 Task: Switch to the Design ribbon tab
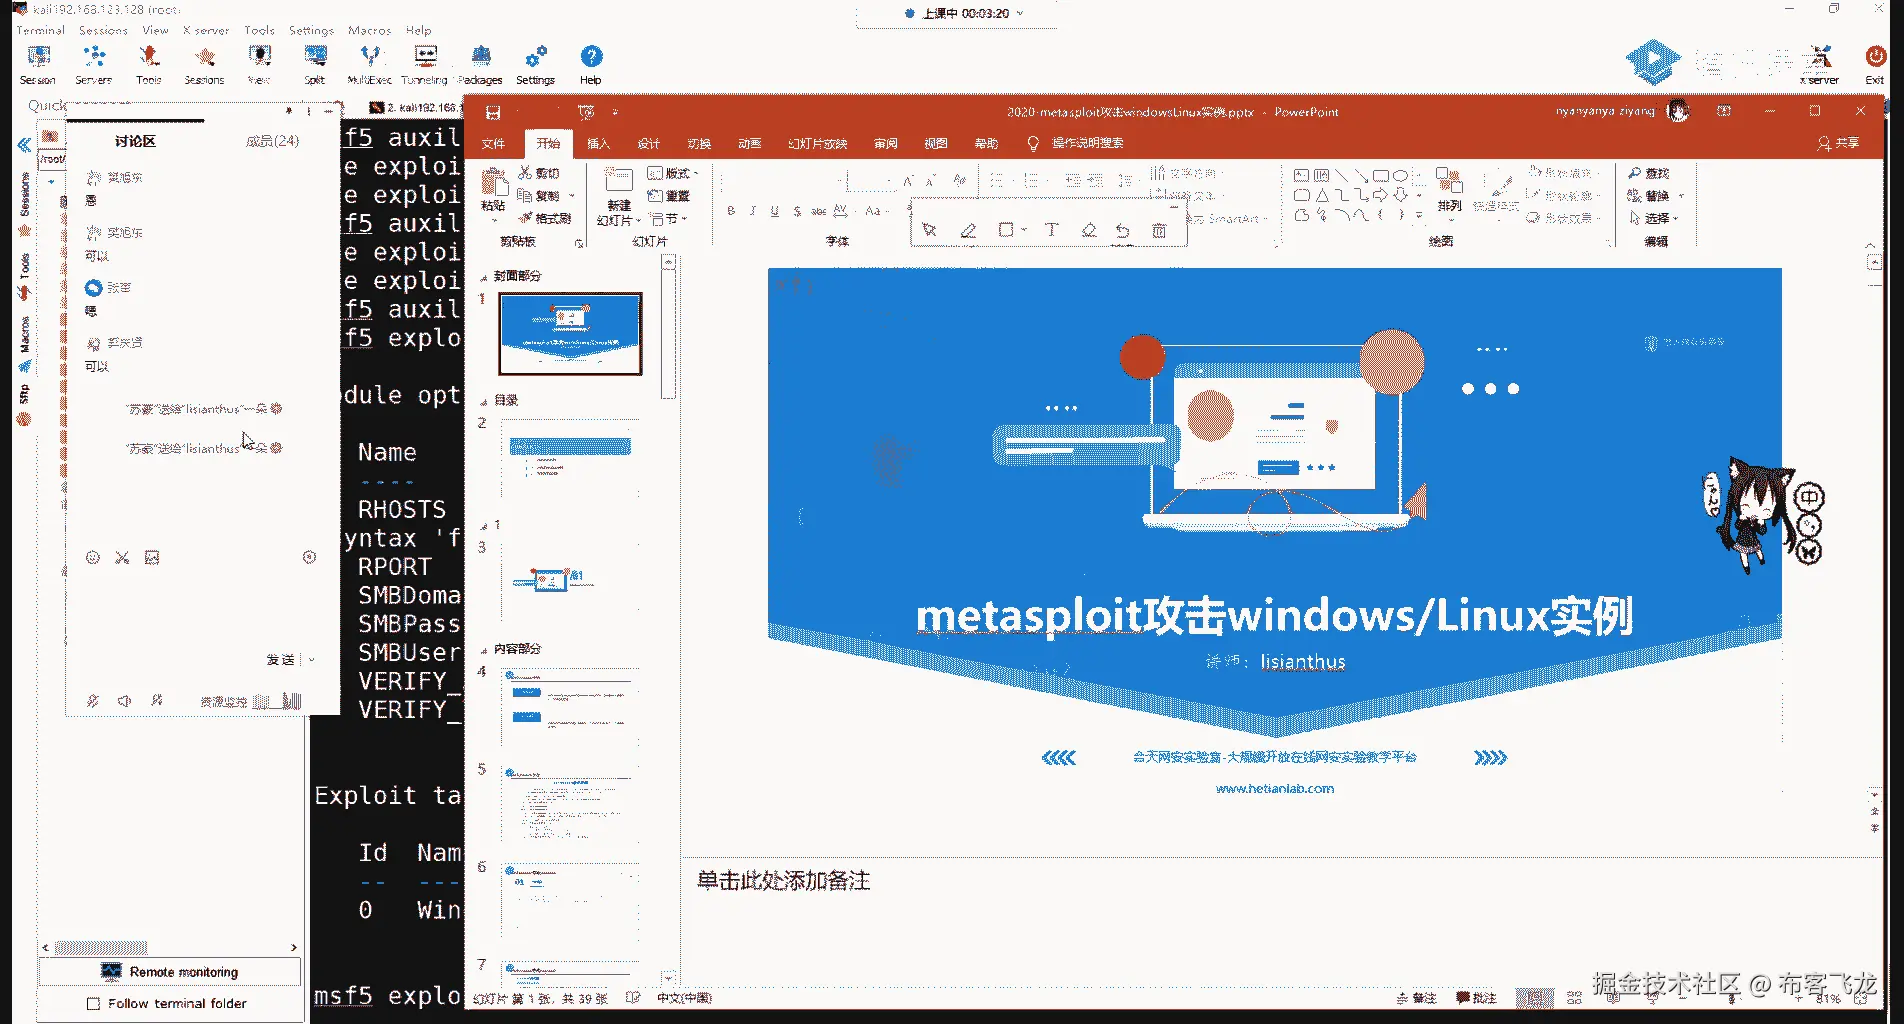(x=649, y=143)
